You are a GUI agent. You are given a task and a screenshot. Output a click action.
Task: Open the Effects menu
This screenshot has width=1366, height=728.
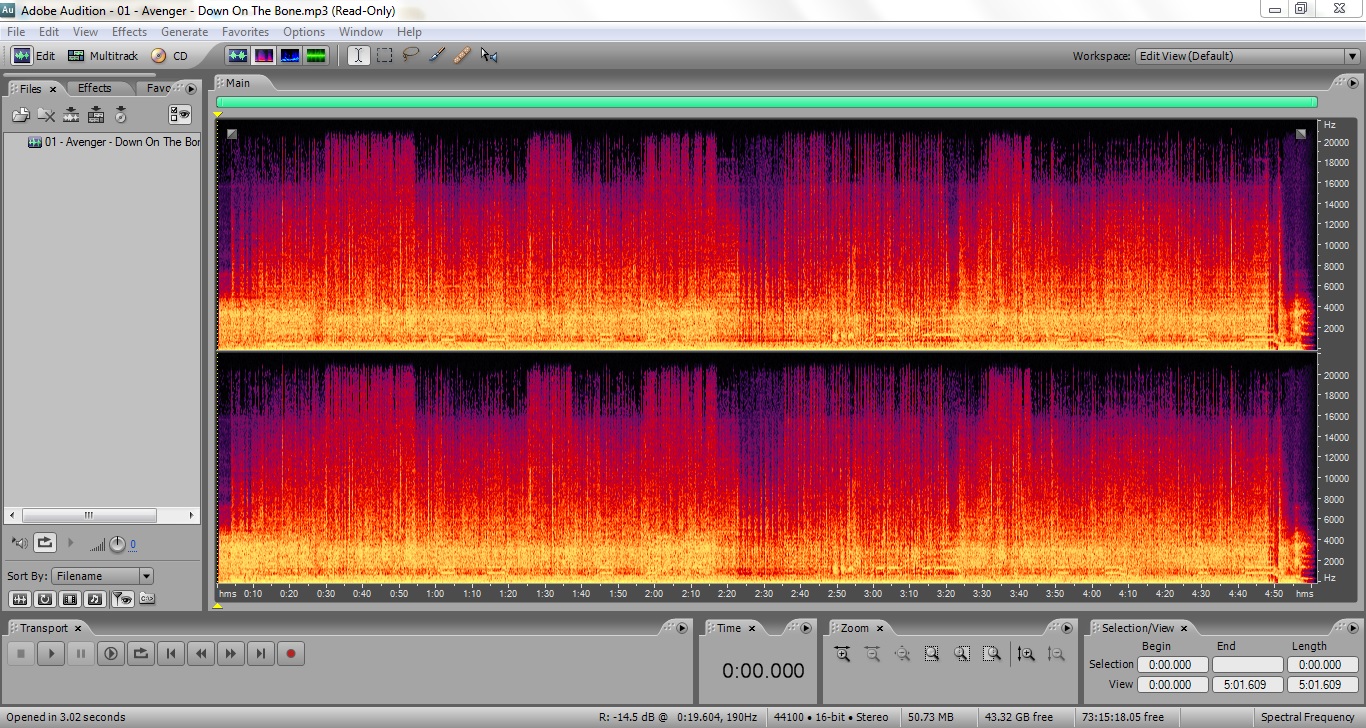(129, 32)
